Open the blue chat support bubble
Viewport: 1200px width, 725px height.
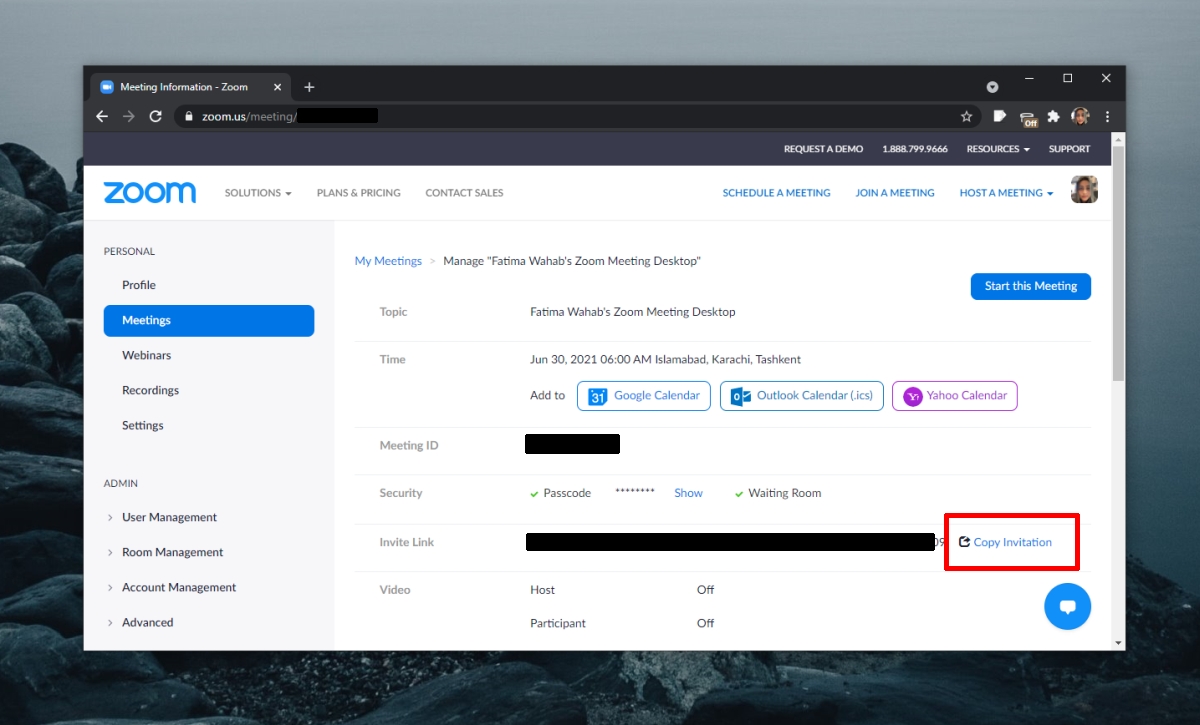(x=1067, y=606)
